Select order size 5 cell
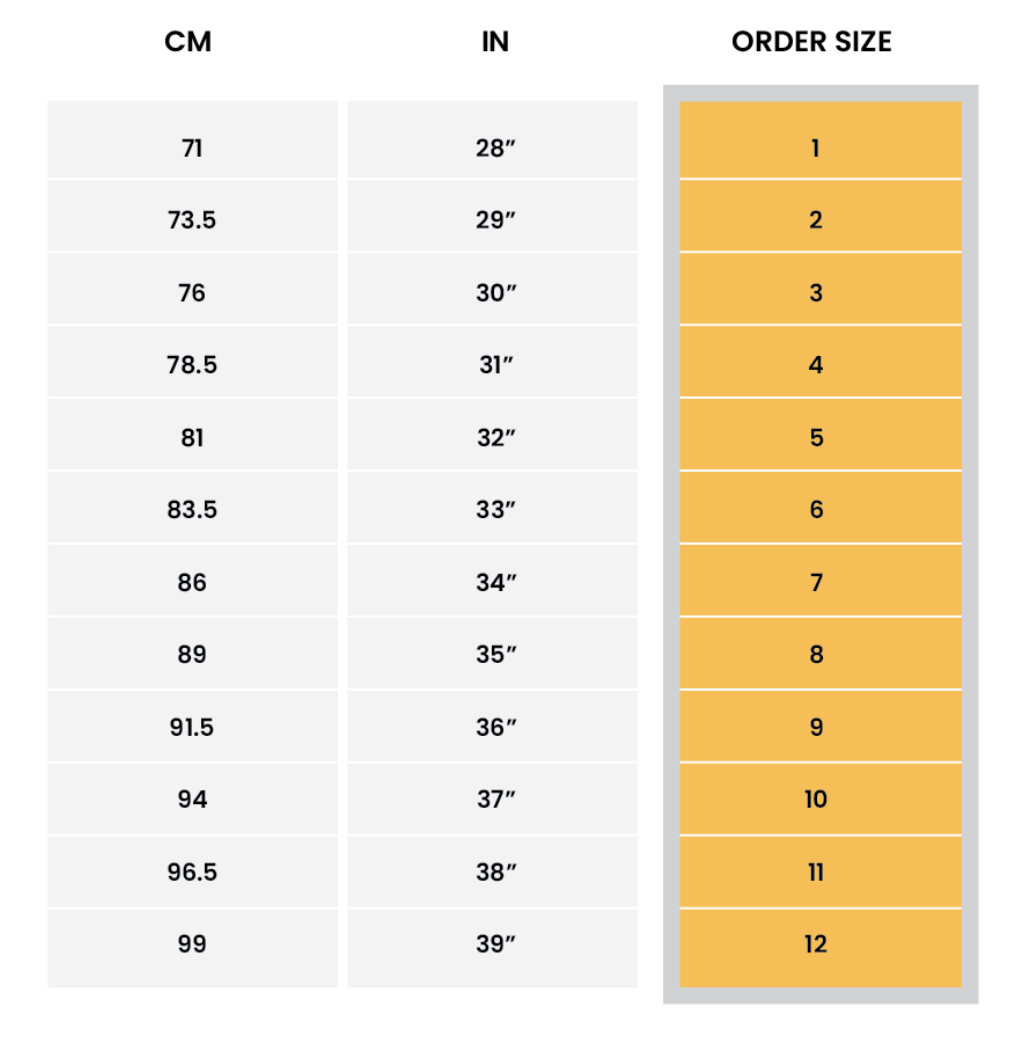The width and height of the screenshot is (1034, 1040). tap(816, 438)
